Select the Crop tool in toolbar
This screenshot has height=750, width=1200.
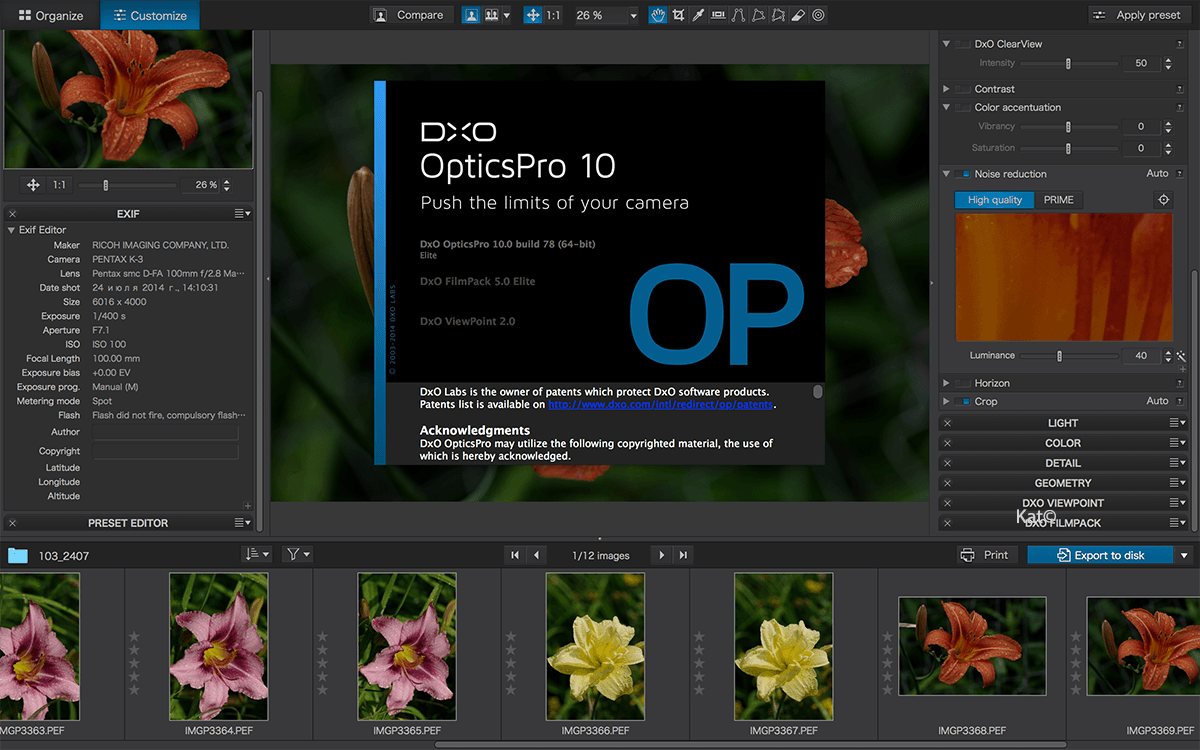tap(679, 15)
